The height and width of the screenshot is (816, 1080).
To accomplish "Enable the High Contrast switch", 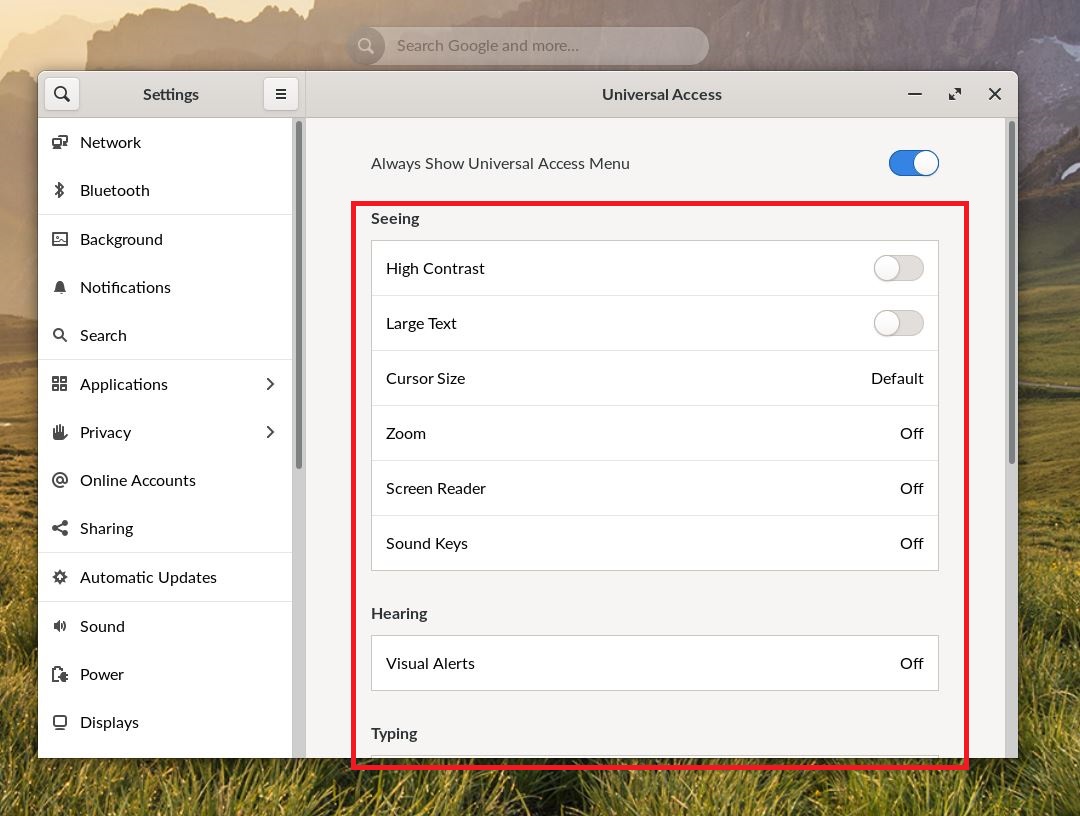I will click(x=898, y=268).
